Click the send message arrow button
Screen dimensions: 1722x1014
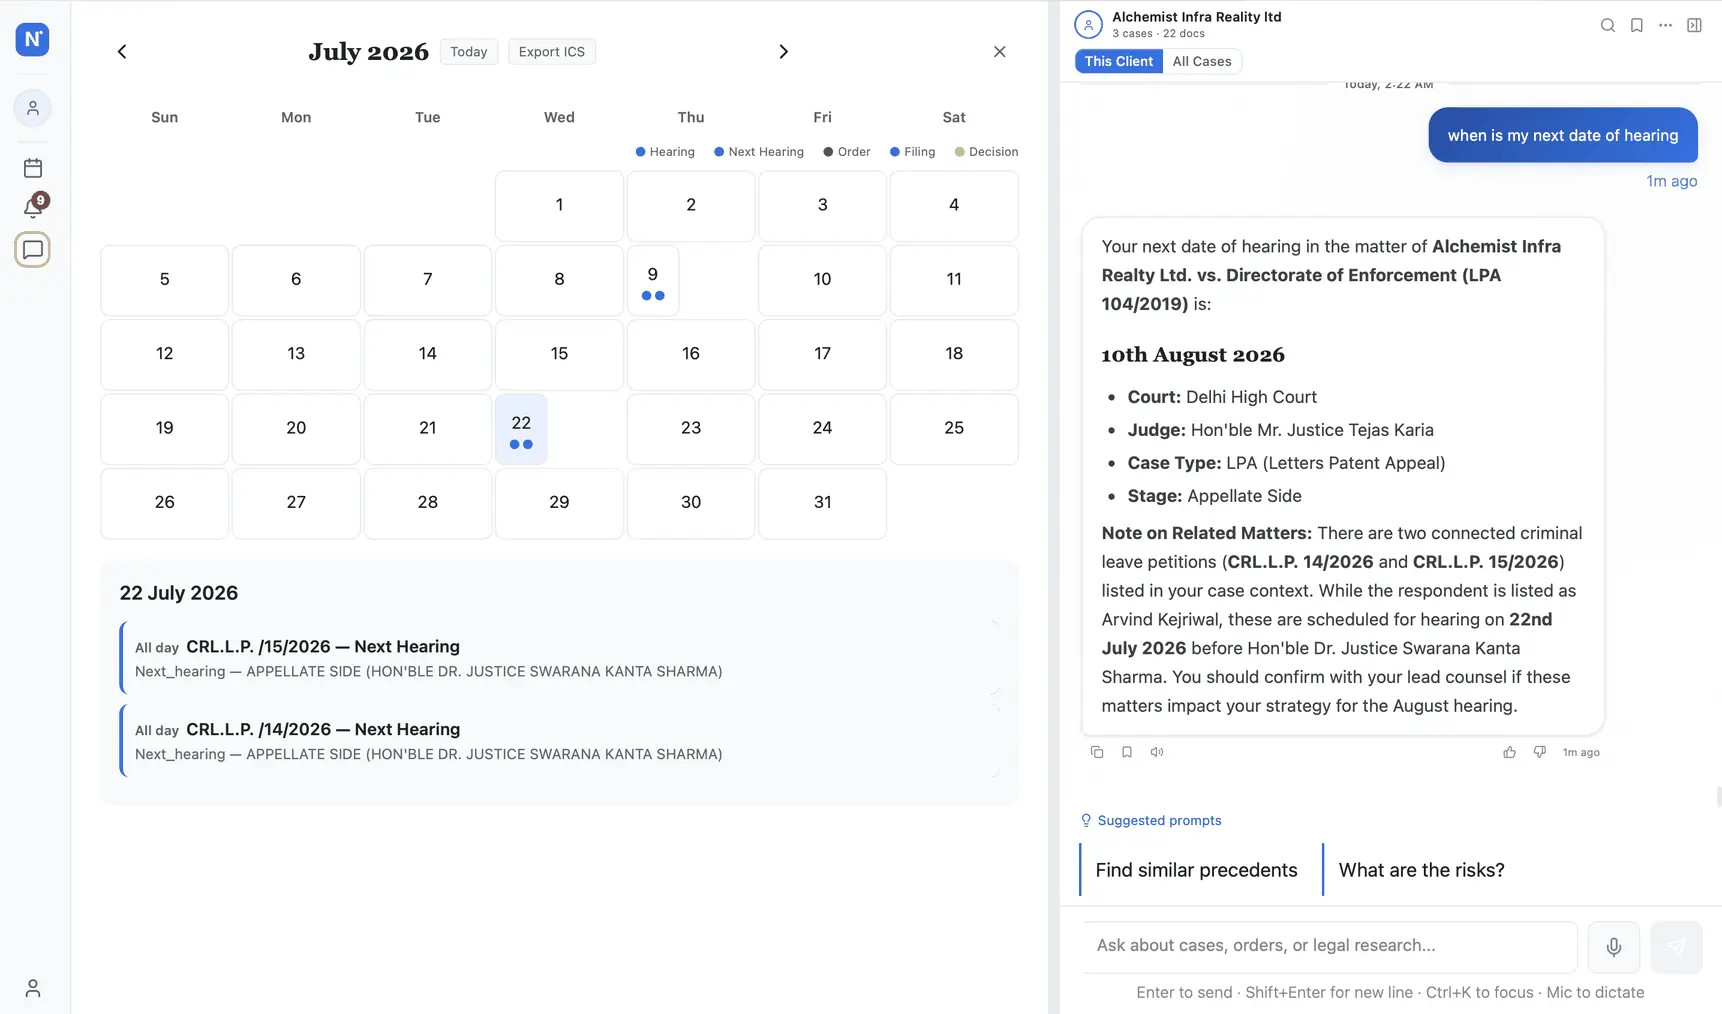click(1676, 947)
